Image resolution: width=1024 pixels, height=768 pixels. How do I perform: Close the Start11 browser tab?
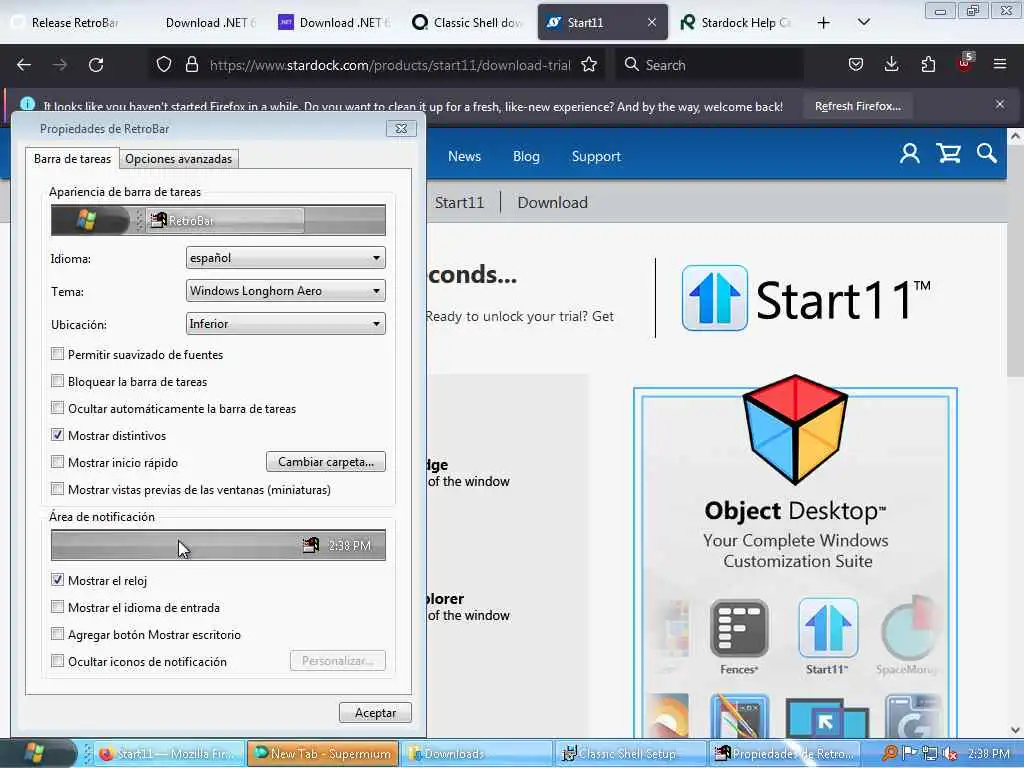coord(652,22)
